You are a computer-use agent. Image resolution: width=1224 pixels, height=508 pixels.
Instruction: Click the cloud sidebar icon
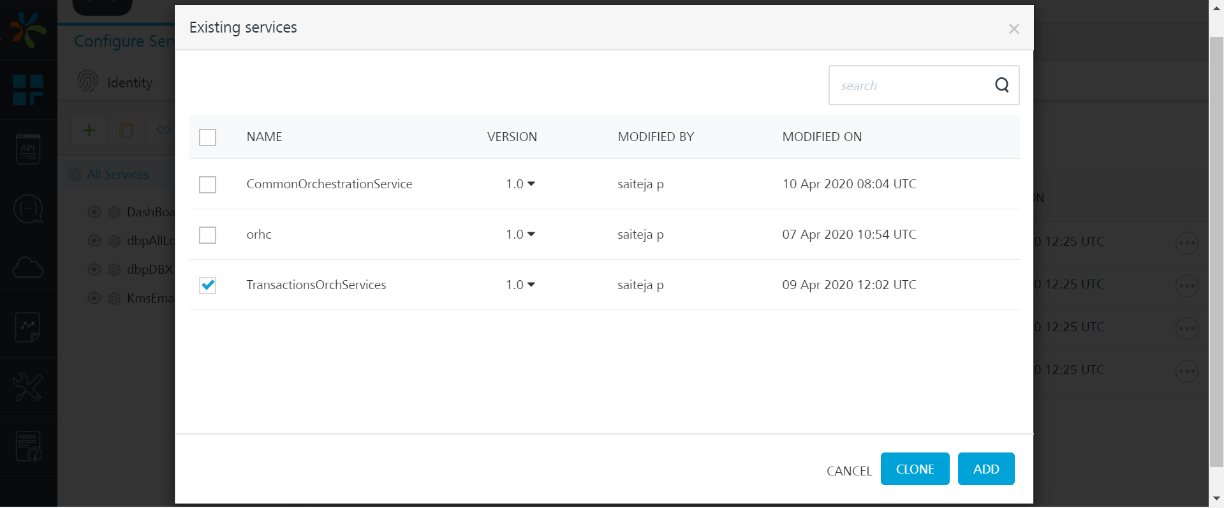click(28, 267)
